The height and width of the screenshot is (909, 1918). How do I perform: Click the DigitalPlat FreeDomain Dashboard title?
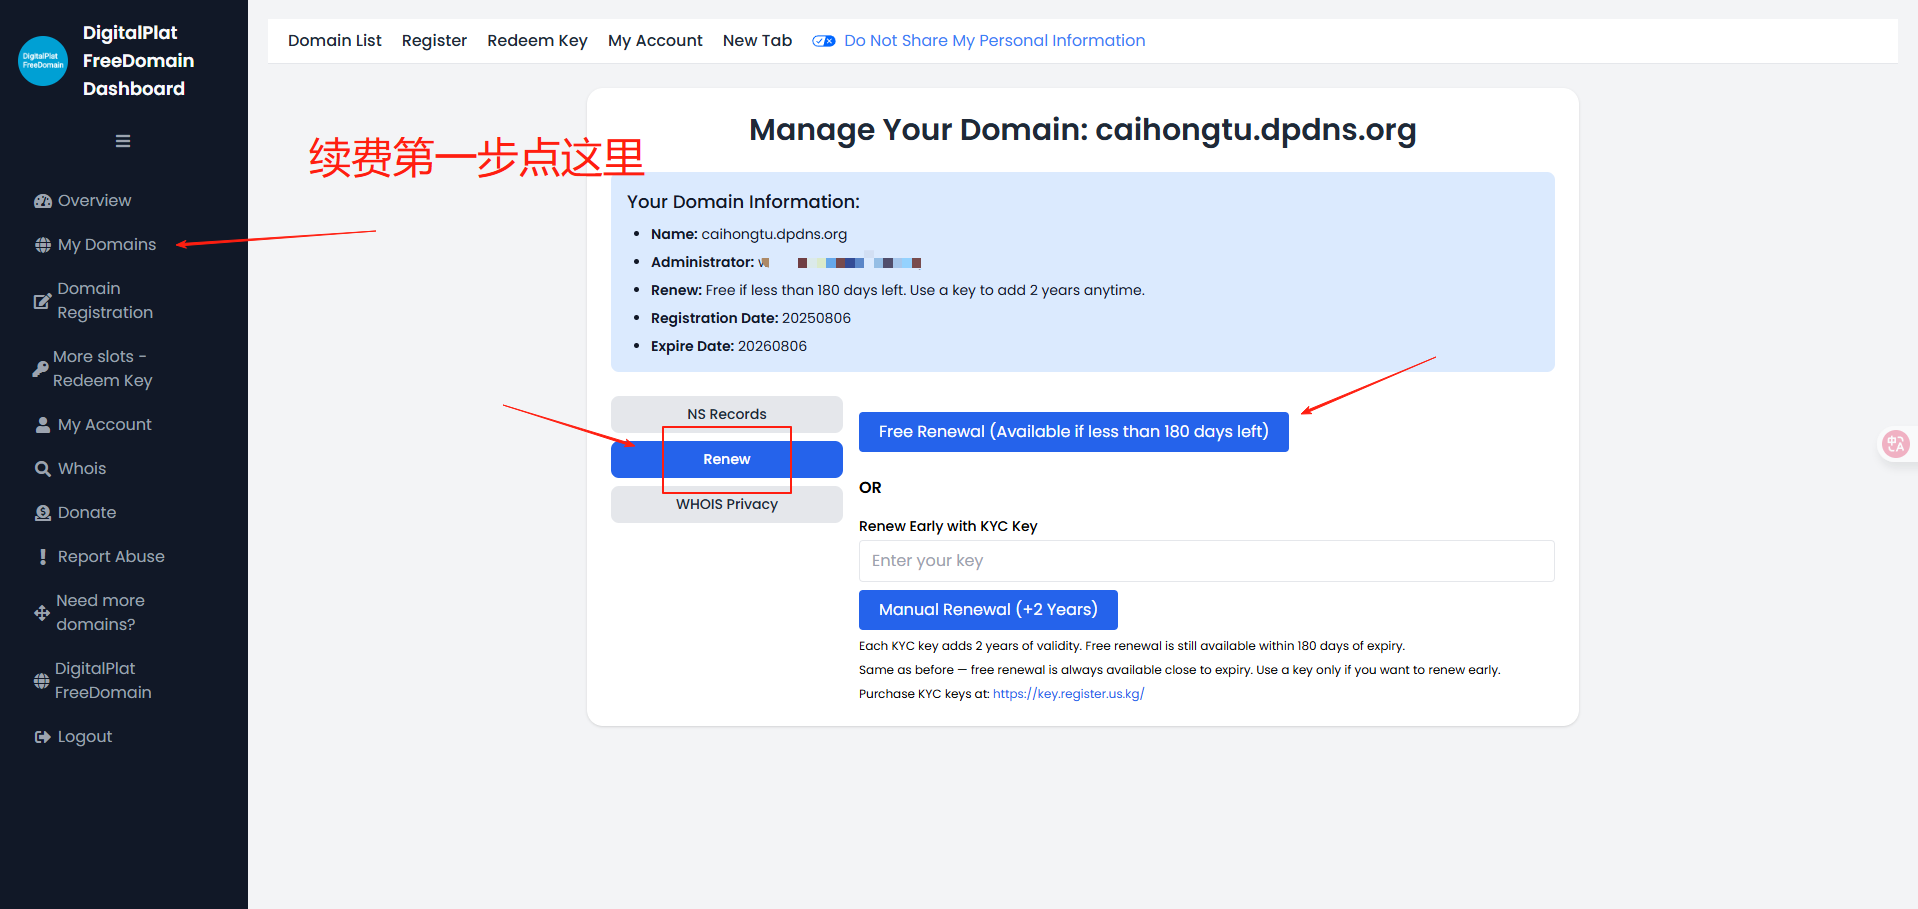coord(138,61)
